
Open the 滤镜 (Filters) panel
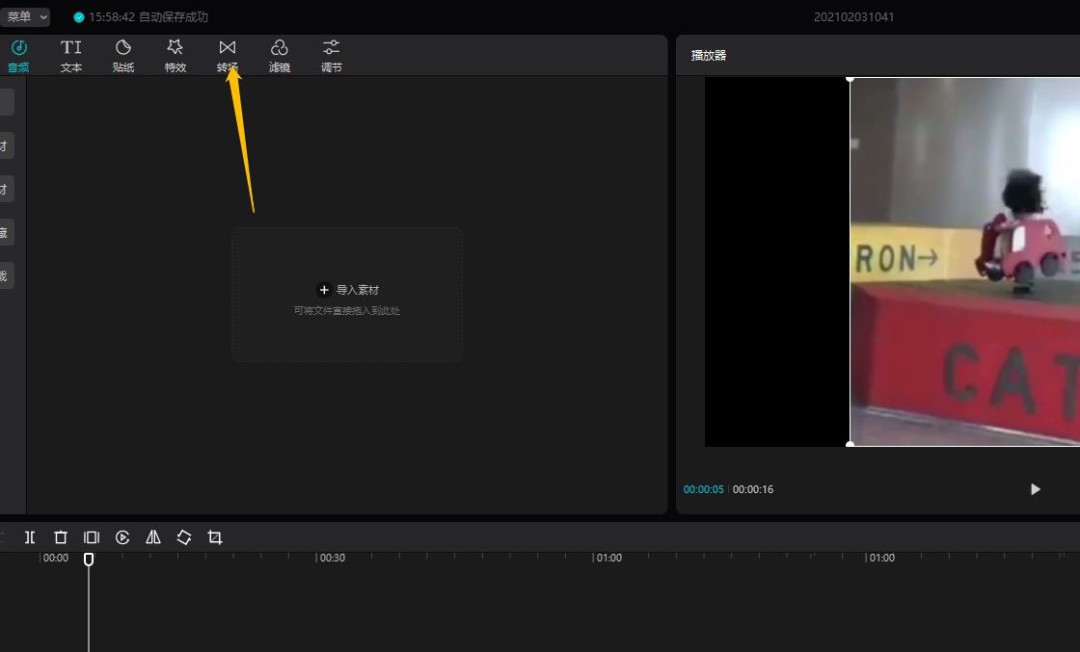tap(279, 55)
